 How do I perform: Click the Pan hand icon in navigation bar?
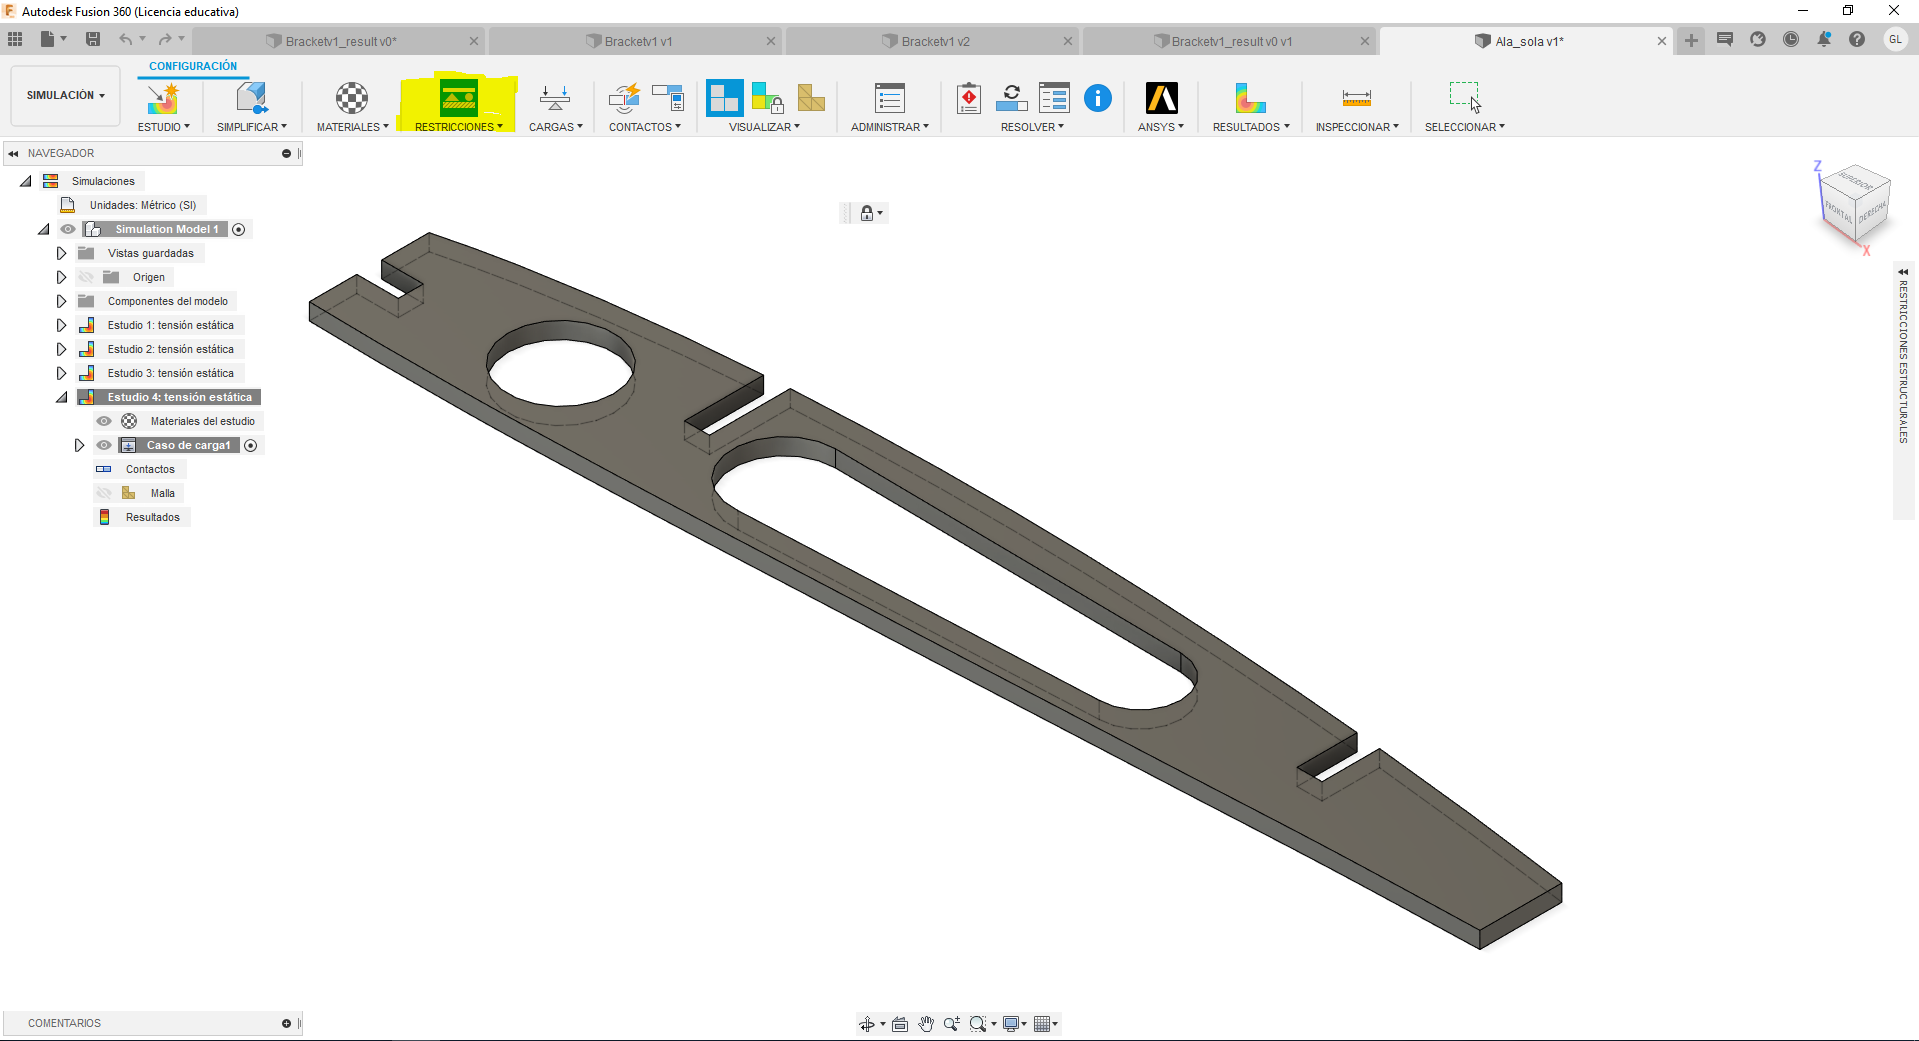coord(926,1024)
